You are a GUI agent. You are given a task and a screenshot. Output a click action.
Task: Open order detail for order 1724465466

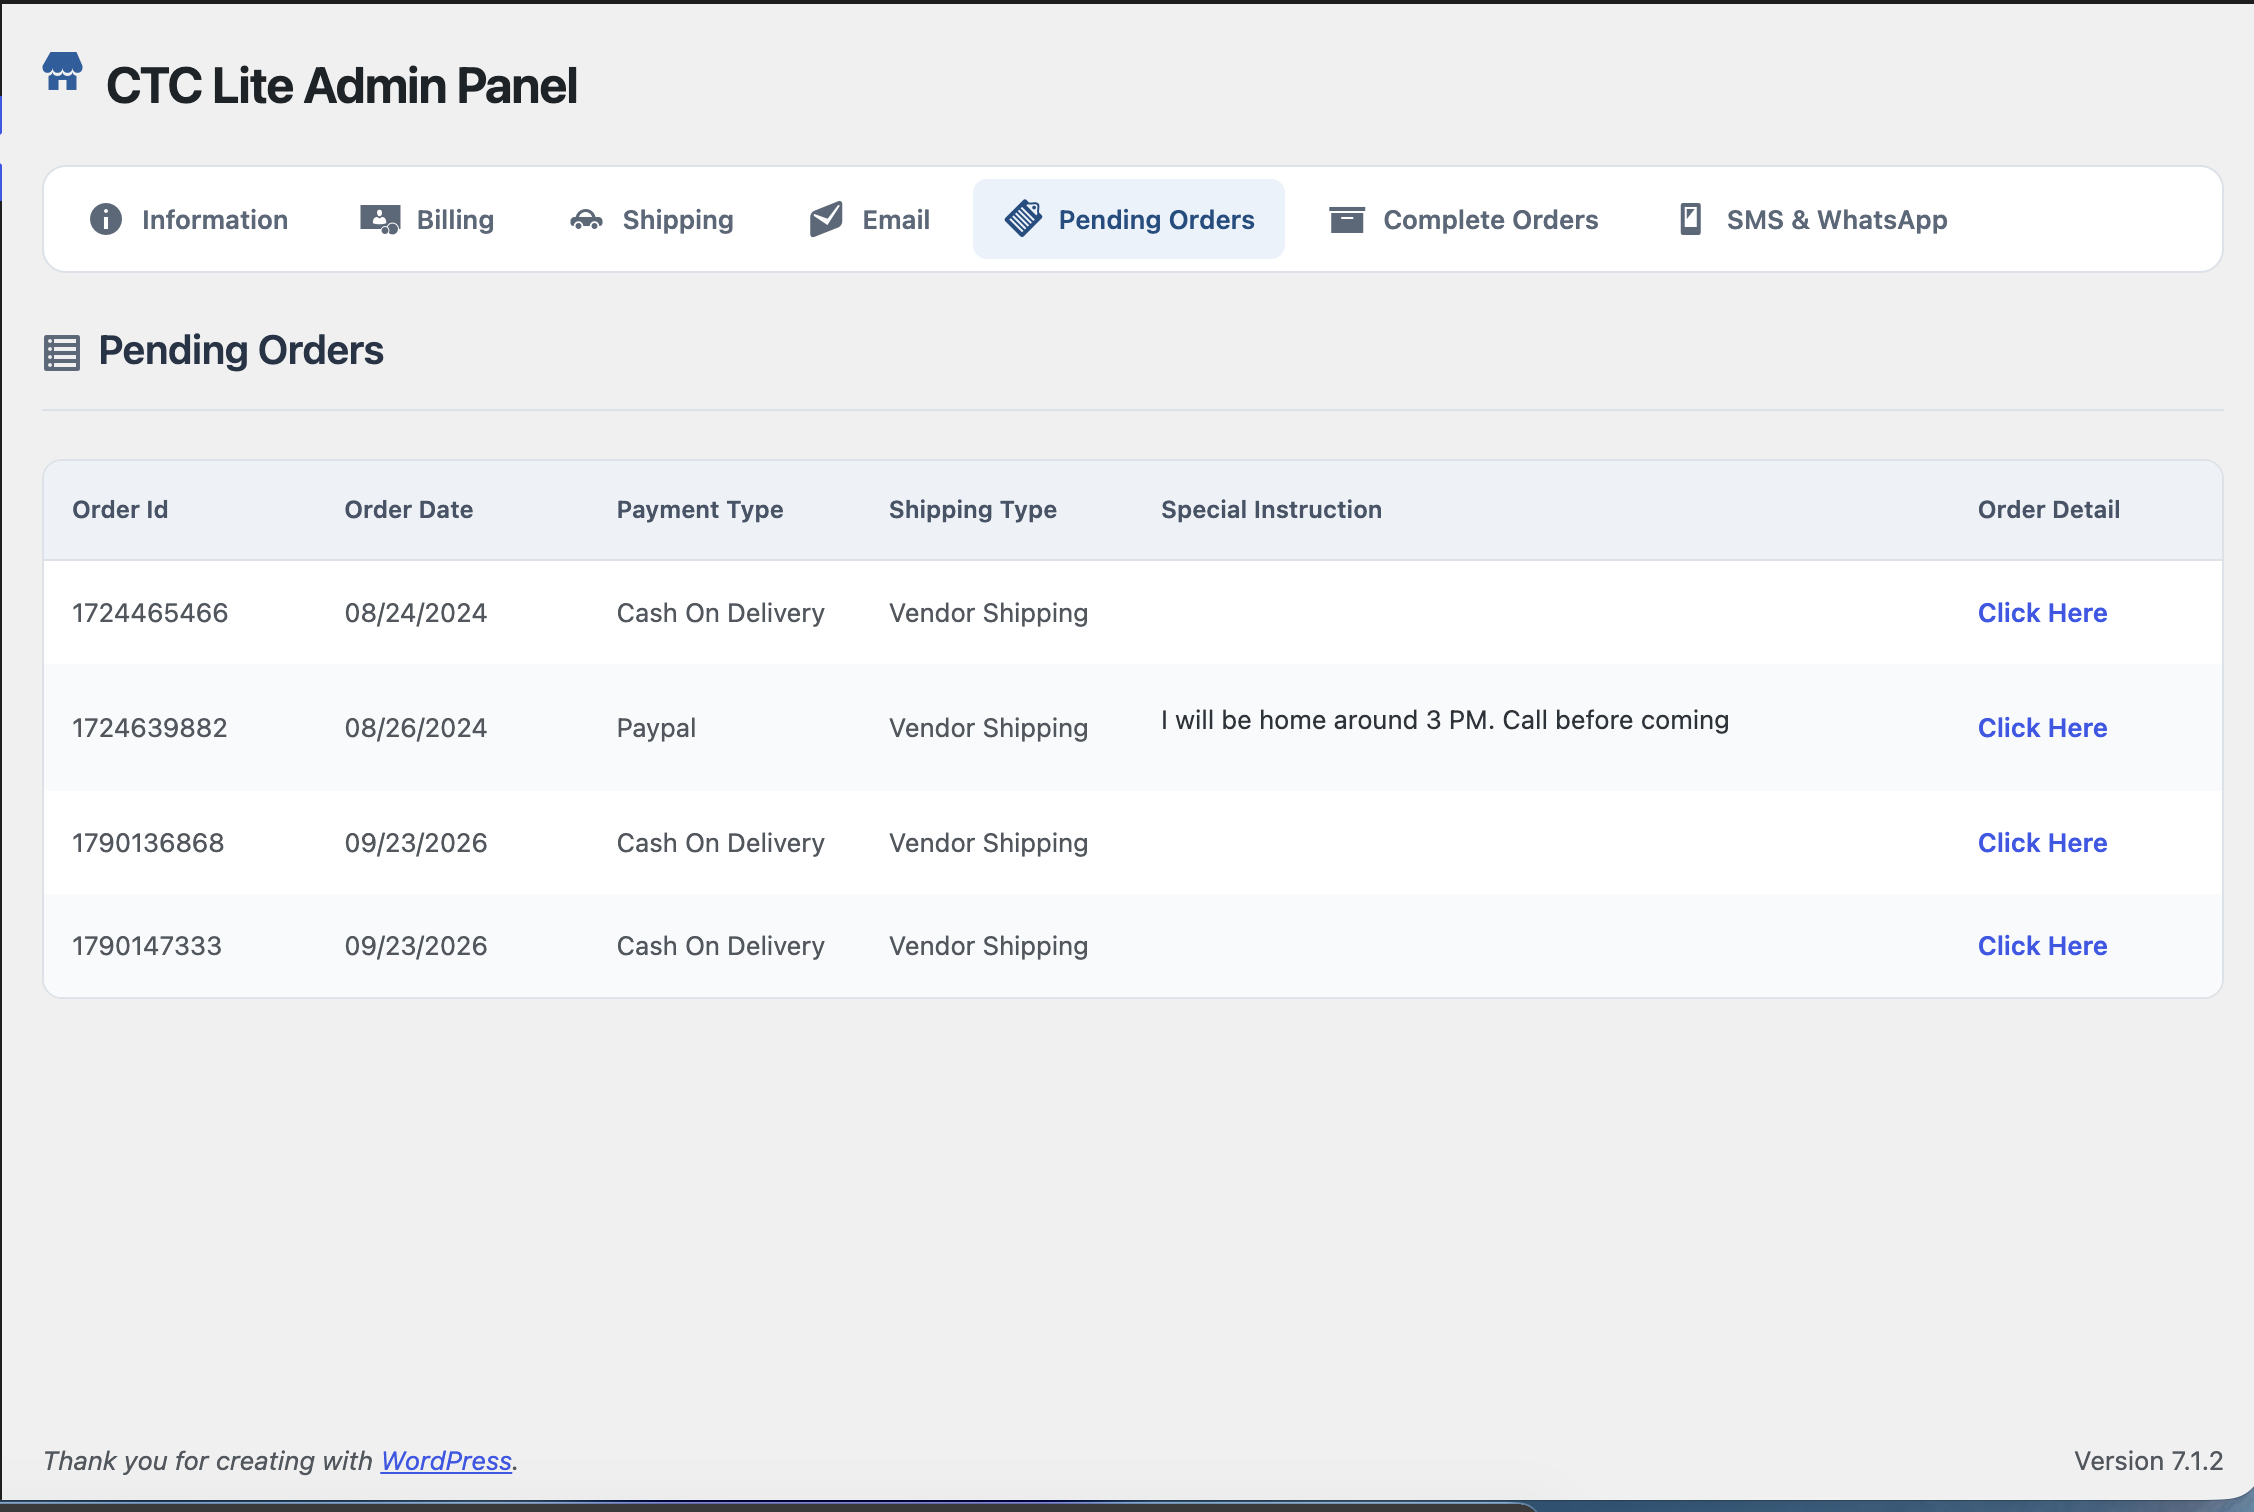[2042, 613]
